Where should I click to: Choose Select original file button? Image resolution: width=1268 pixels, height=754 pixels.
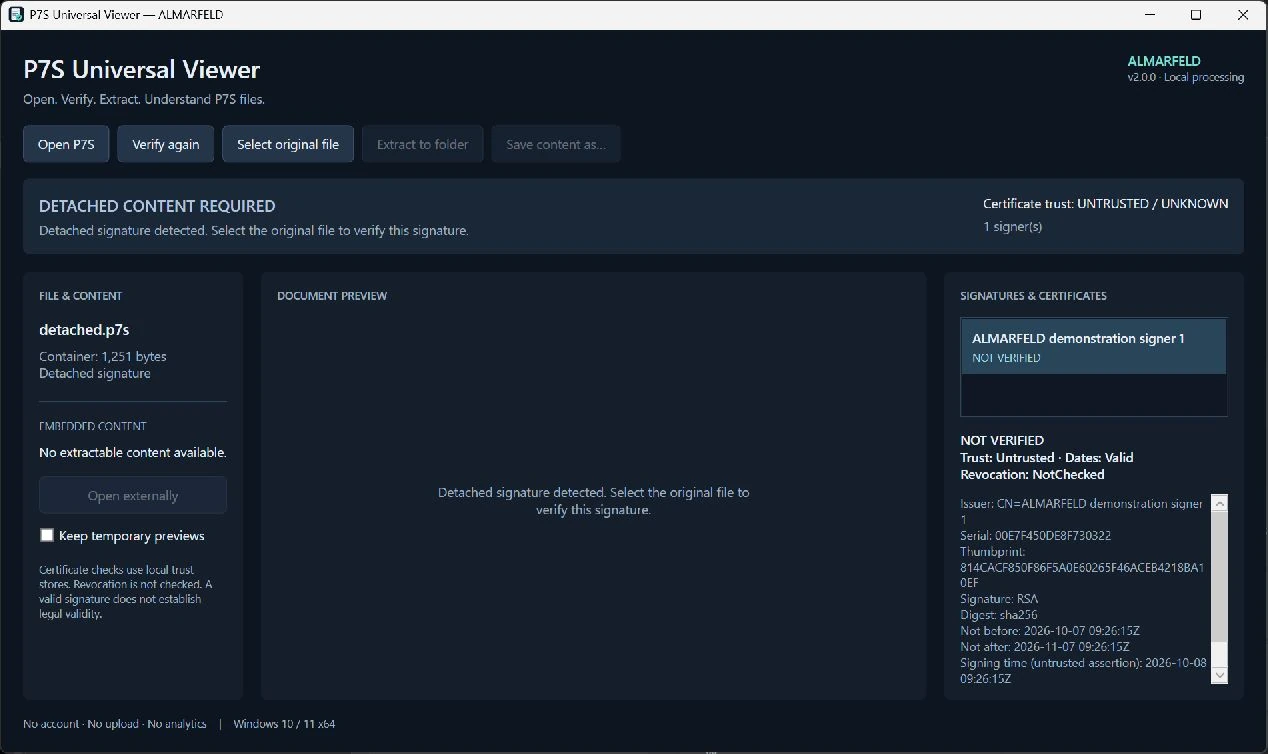tap(288, 144)
